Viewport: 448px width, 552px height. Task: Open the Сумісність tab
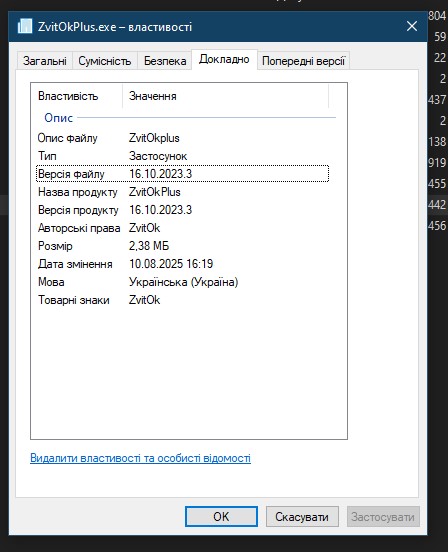tap(105, 61)
